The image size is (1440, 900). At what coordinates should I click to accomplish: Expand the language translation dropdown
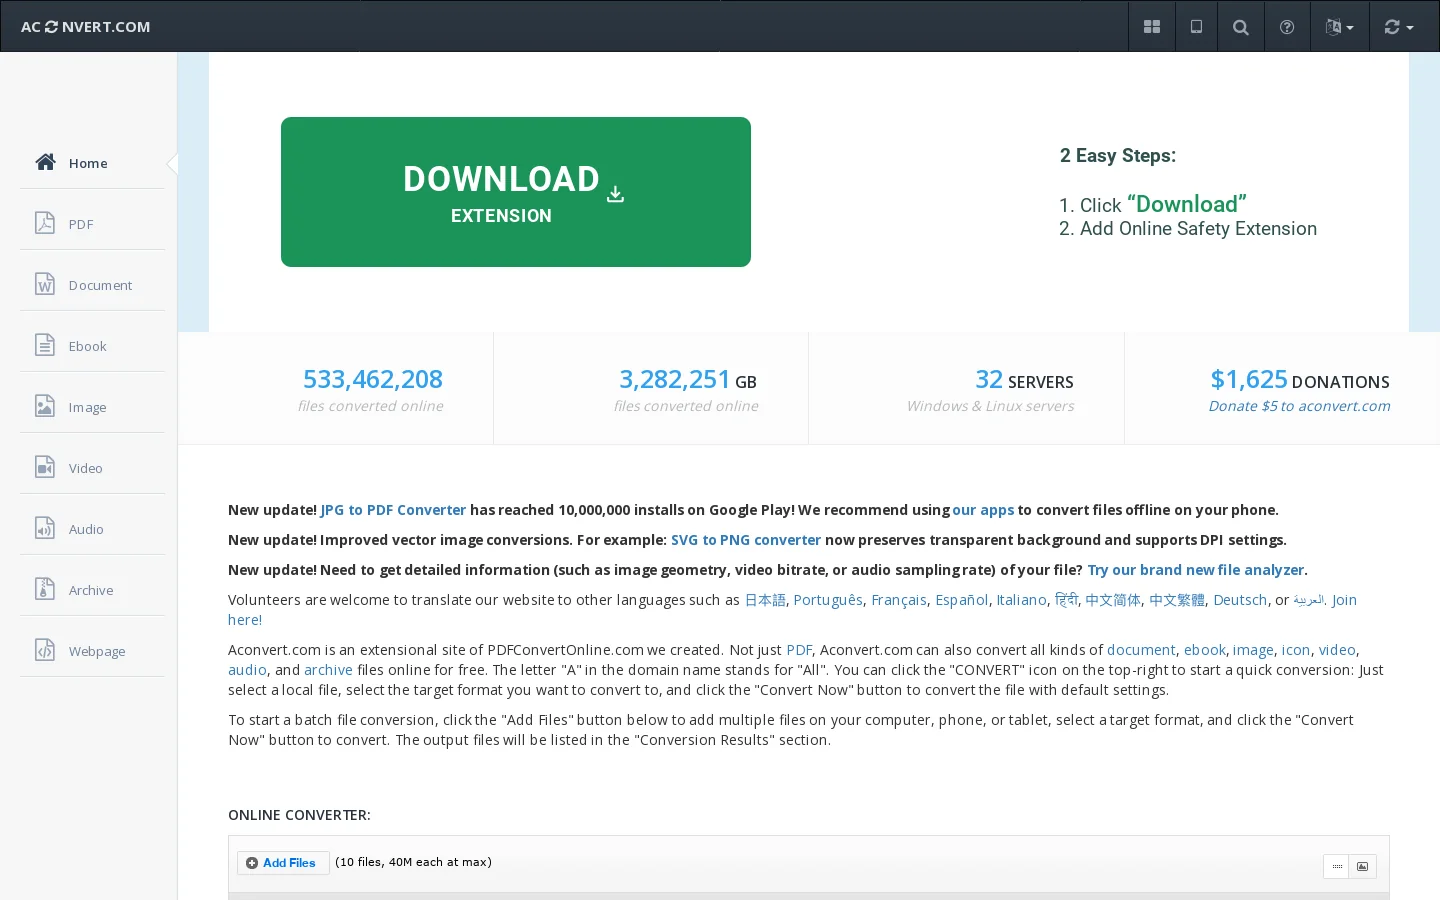(x=1339, y=27)
